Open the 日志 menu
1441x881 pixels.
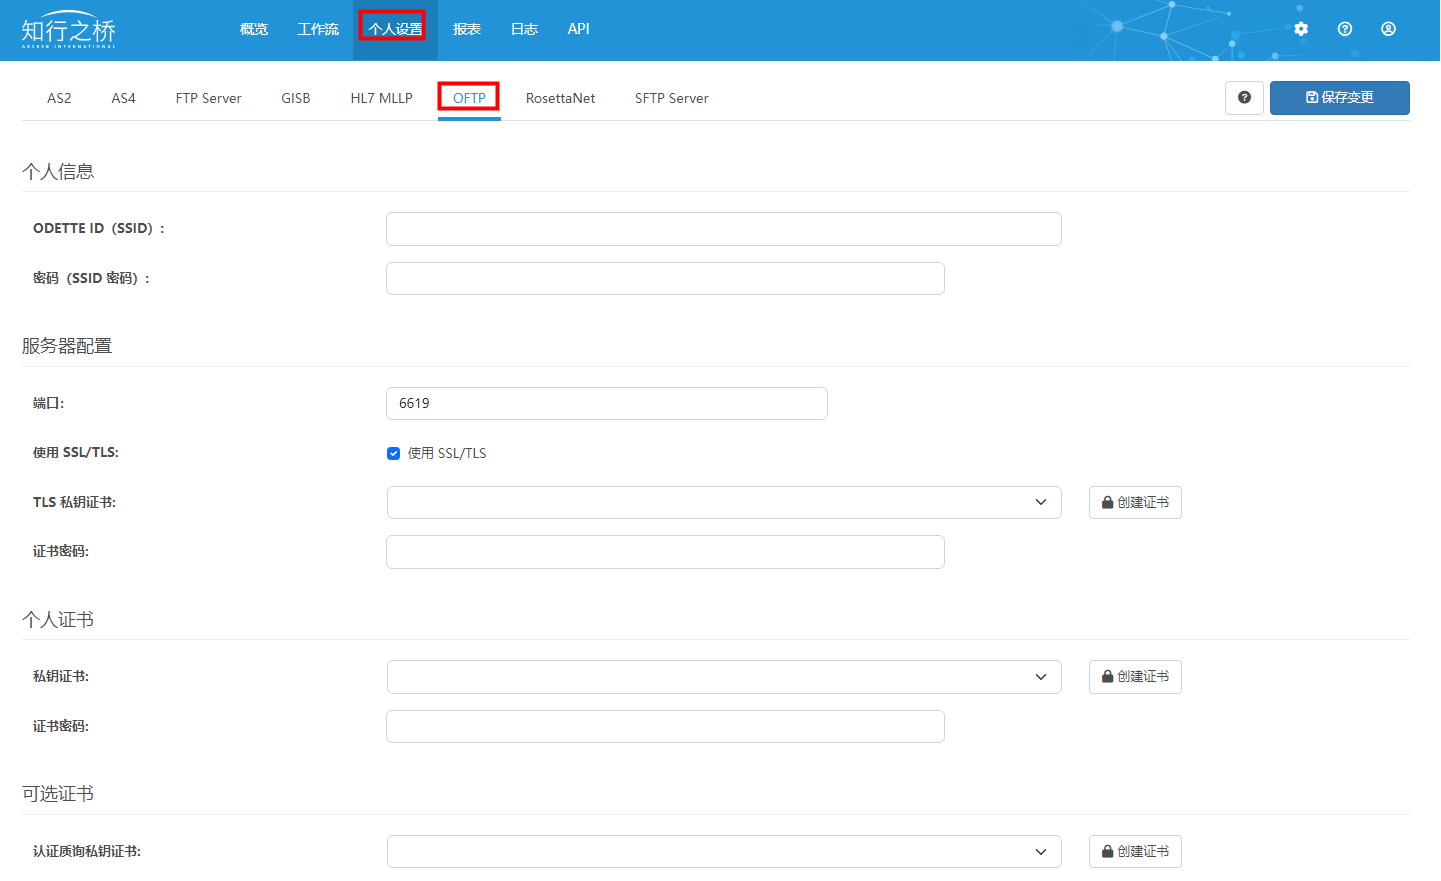click(525, 29)
